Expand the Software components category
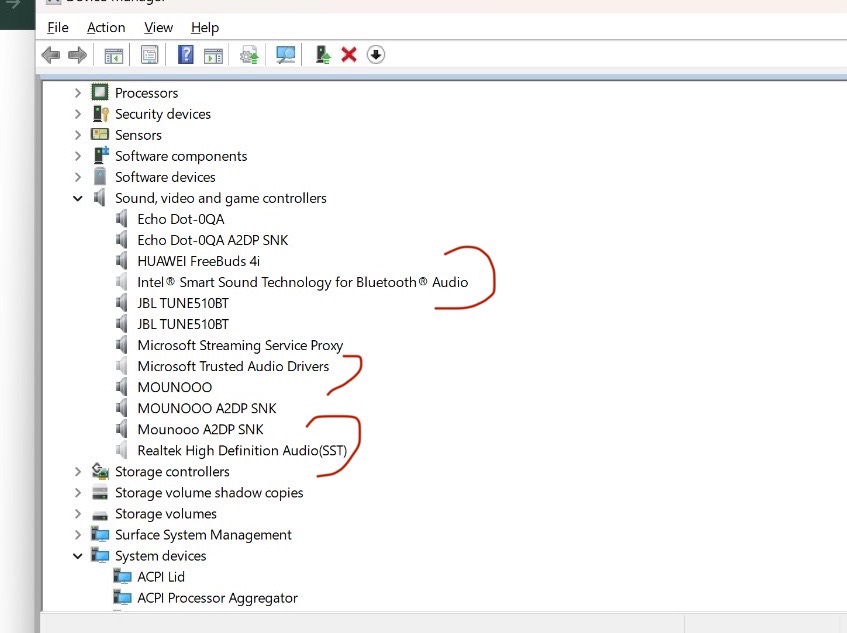Viewport: 847px width, 633px height. point(78,156)
